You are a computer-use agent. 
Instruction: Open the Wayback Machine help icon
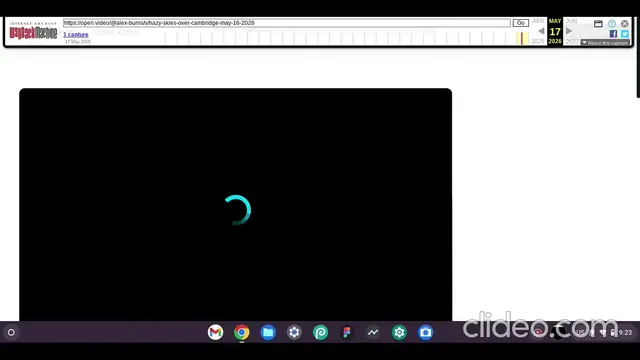click(611, 24)
